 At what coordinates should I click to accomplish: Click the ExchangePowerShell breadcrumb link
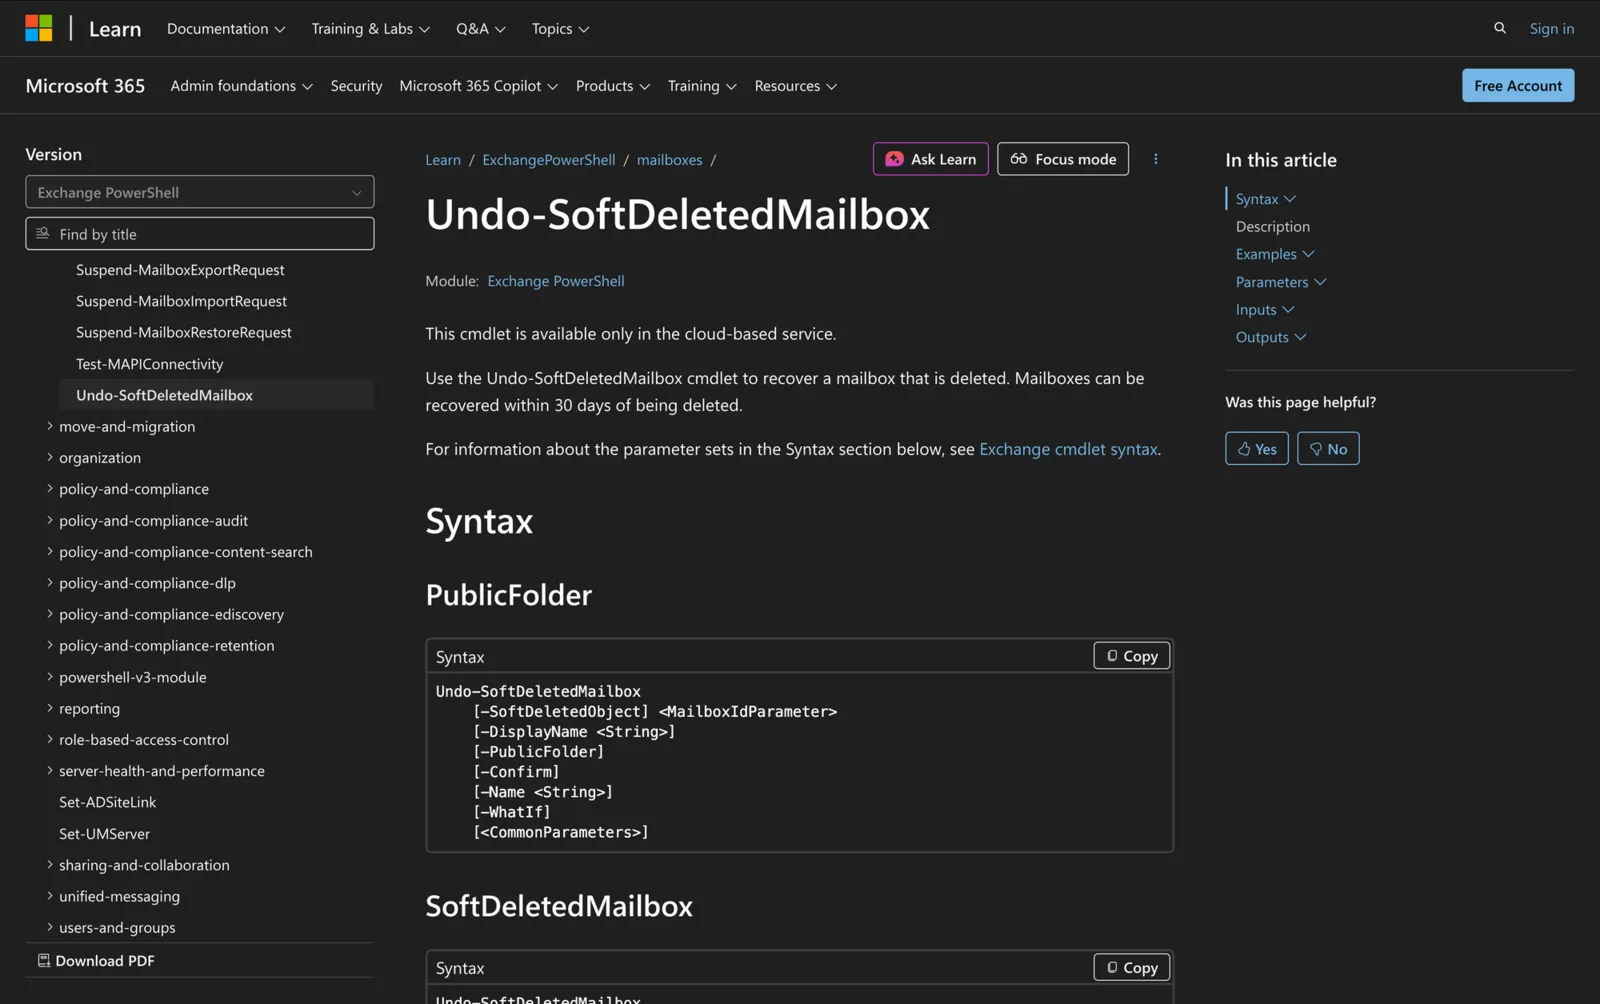pyautogui.click(x=549, y=159)
